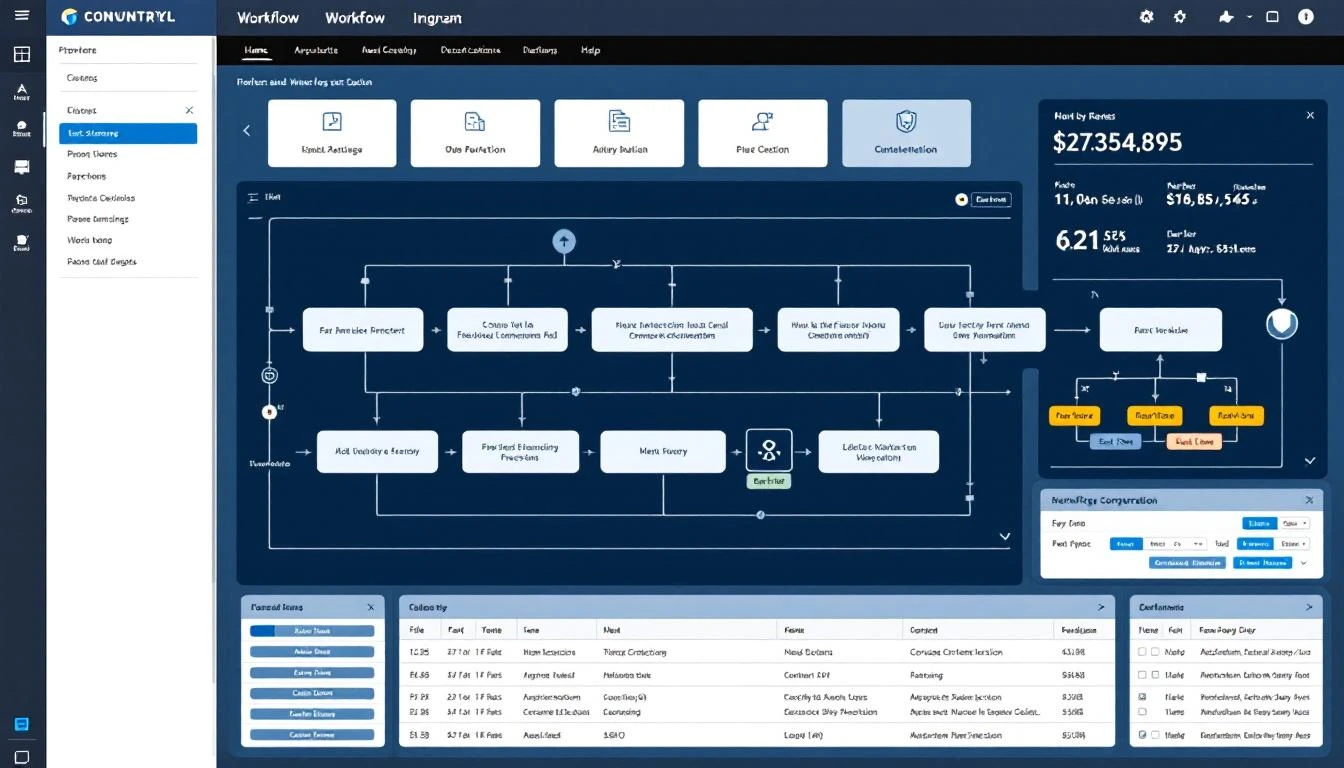1344x768 pixels.
Task: Toggle the switch at the top of the canvas
Action: 962,199
